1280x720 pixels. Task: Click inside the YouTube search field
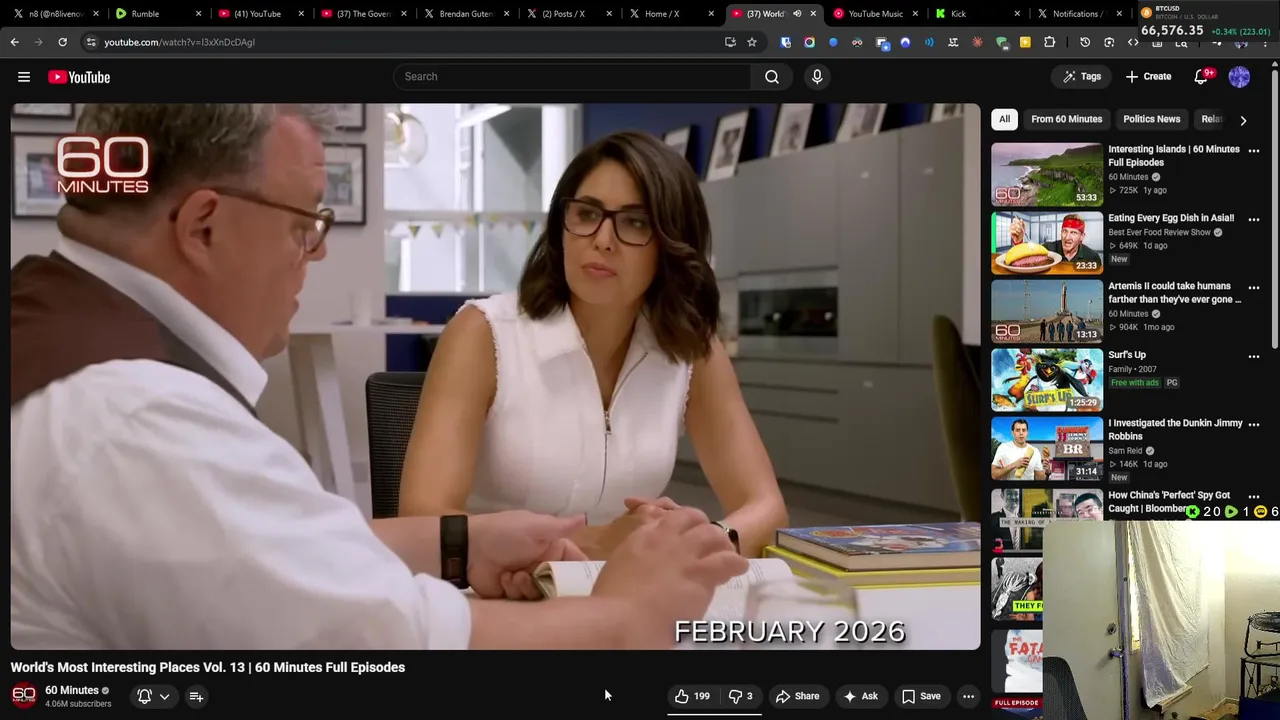pyautogui.click(x=572, y=77)
